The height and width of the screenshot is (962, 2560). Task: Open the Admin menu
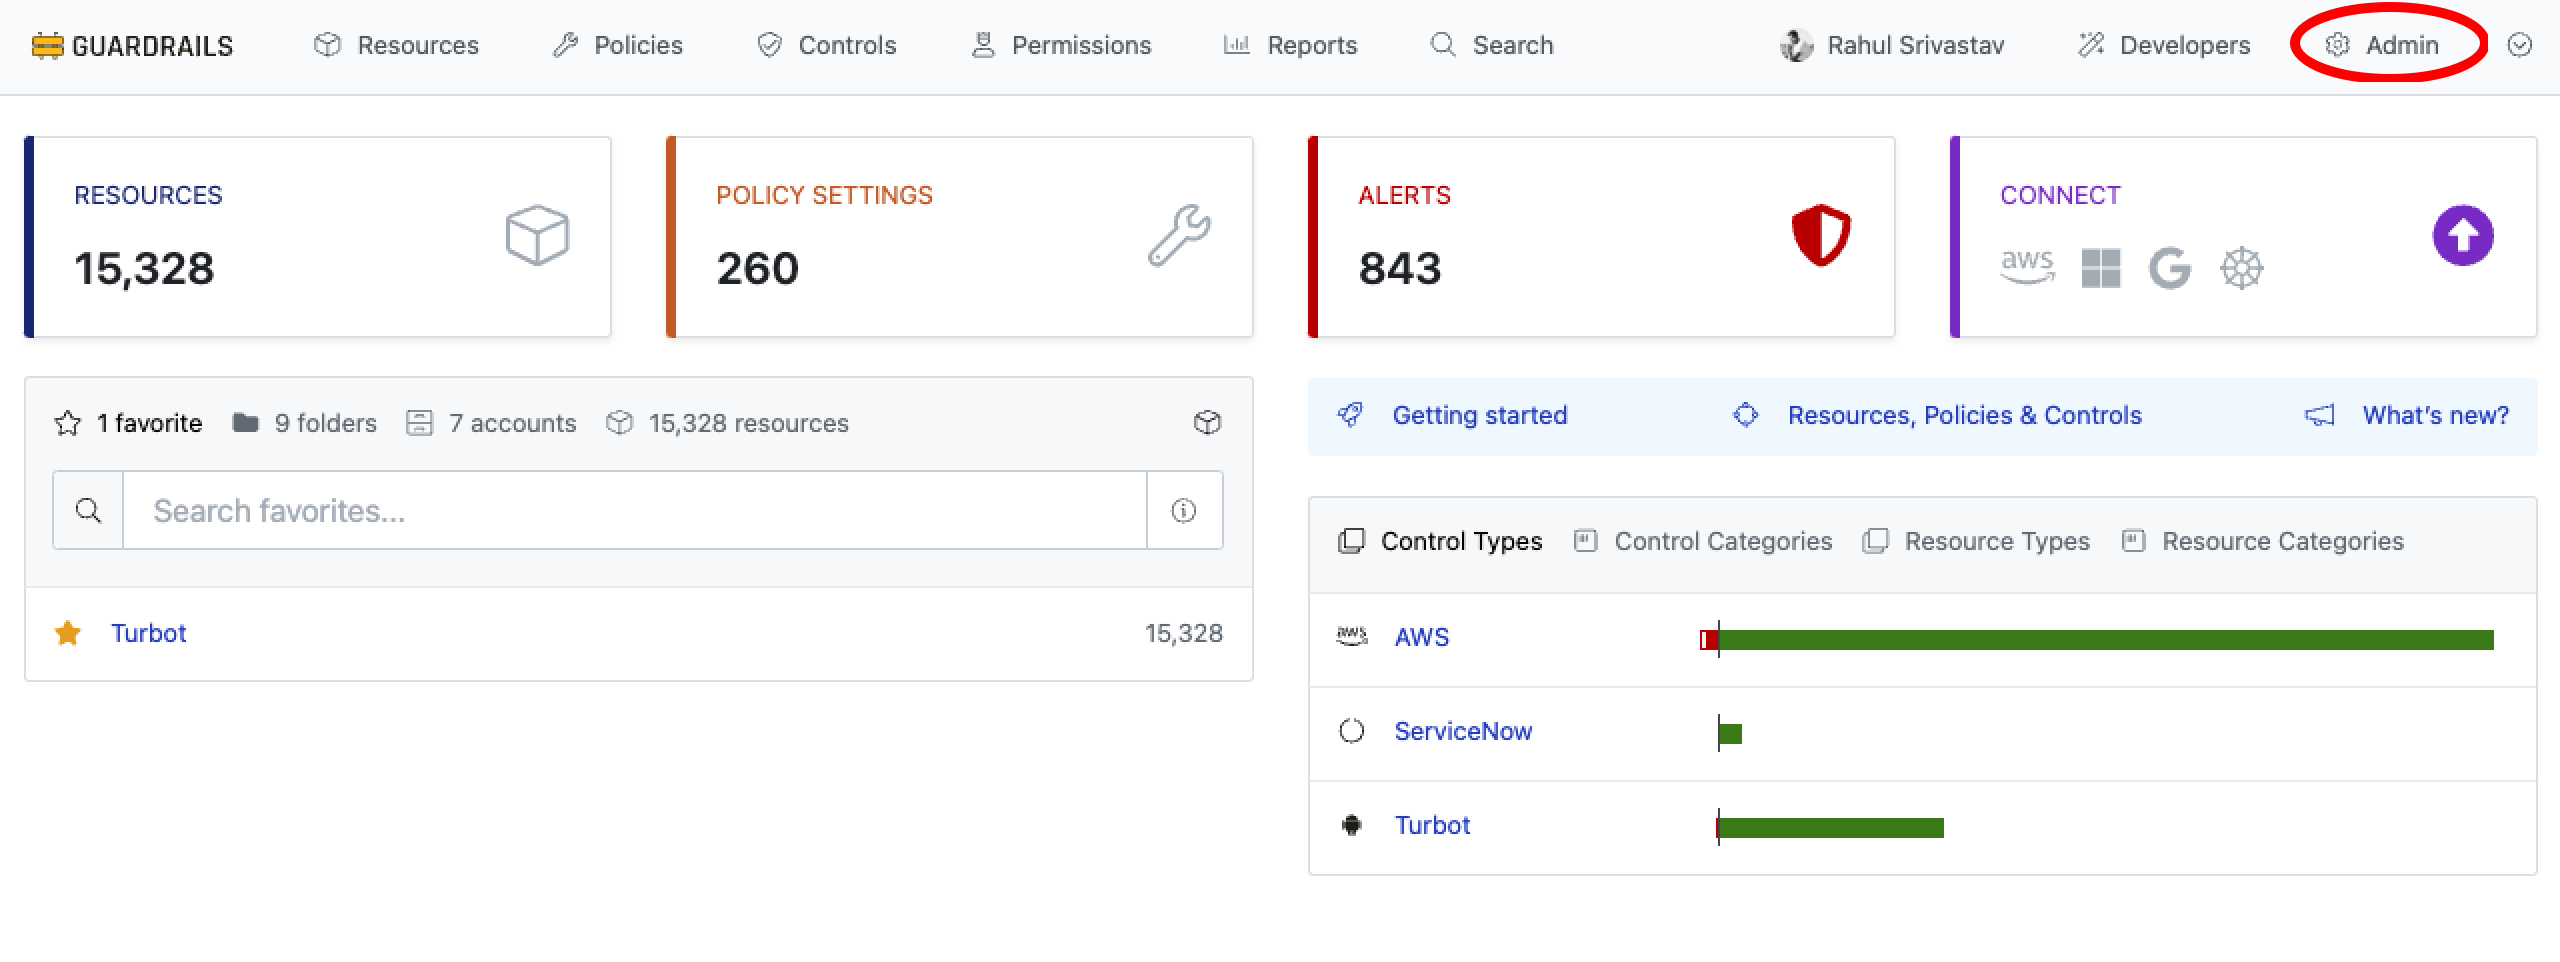pos(2385,46)
